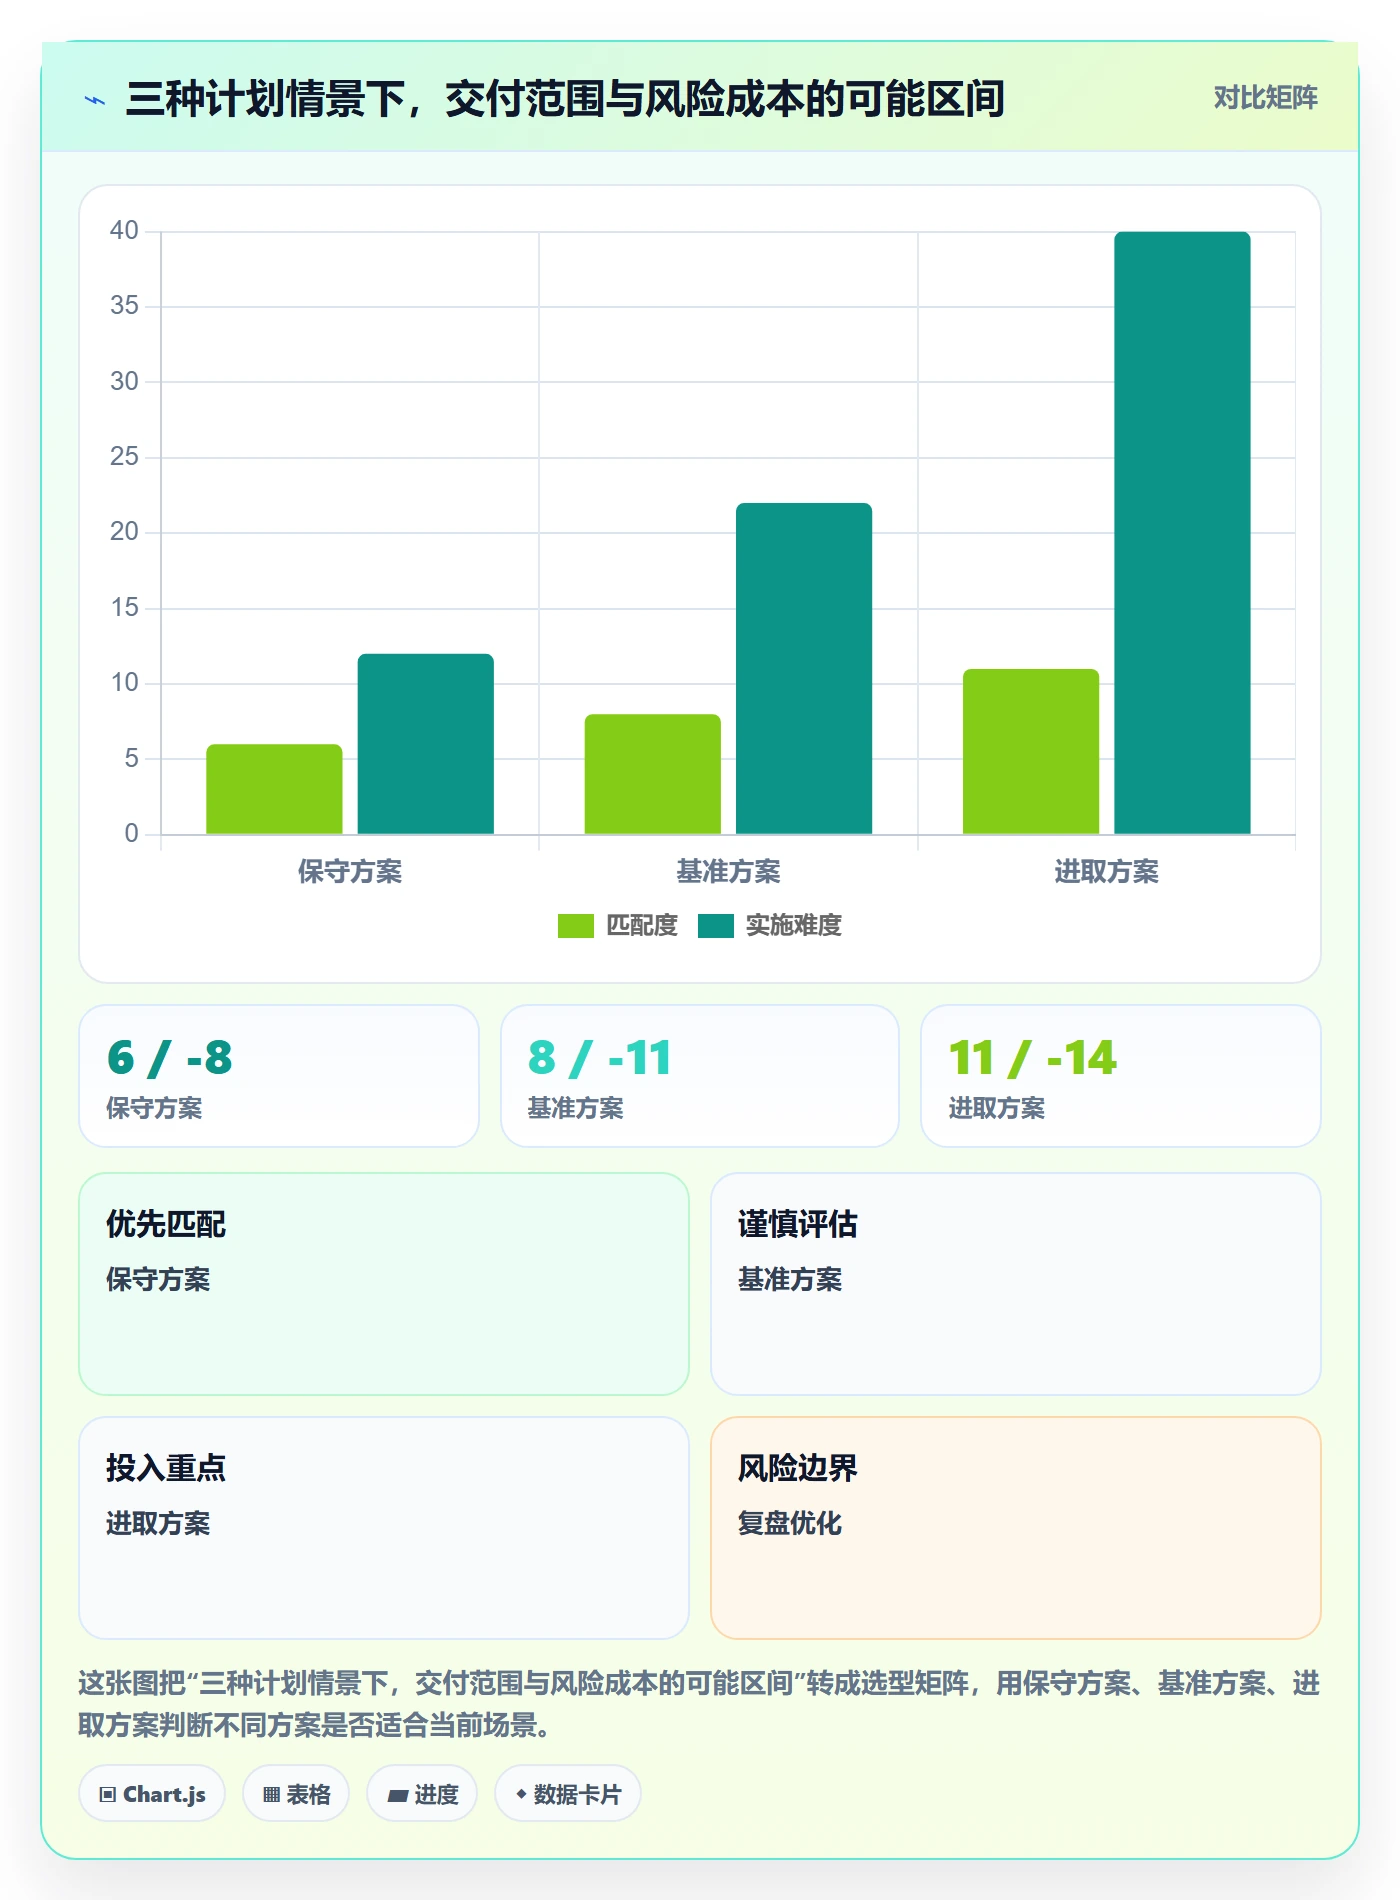This screenshot has width=1400, height=1900.
Task: Click the 进度 tag chip
Action: pyautogui.click(x=422, y=1794)
